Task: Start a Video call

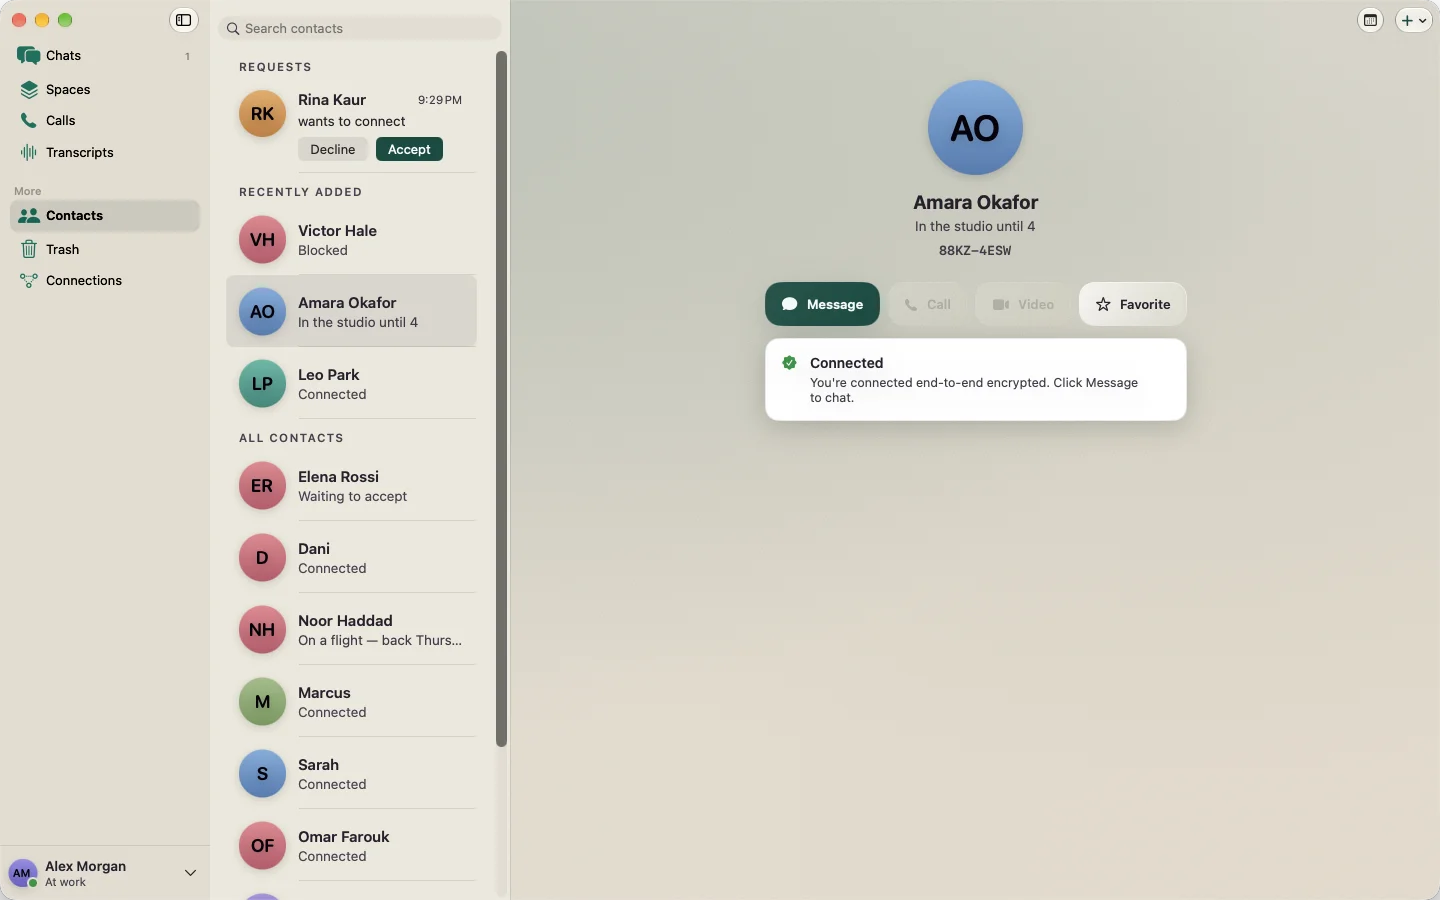Action: tap(1023, 304)
